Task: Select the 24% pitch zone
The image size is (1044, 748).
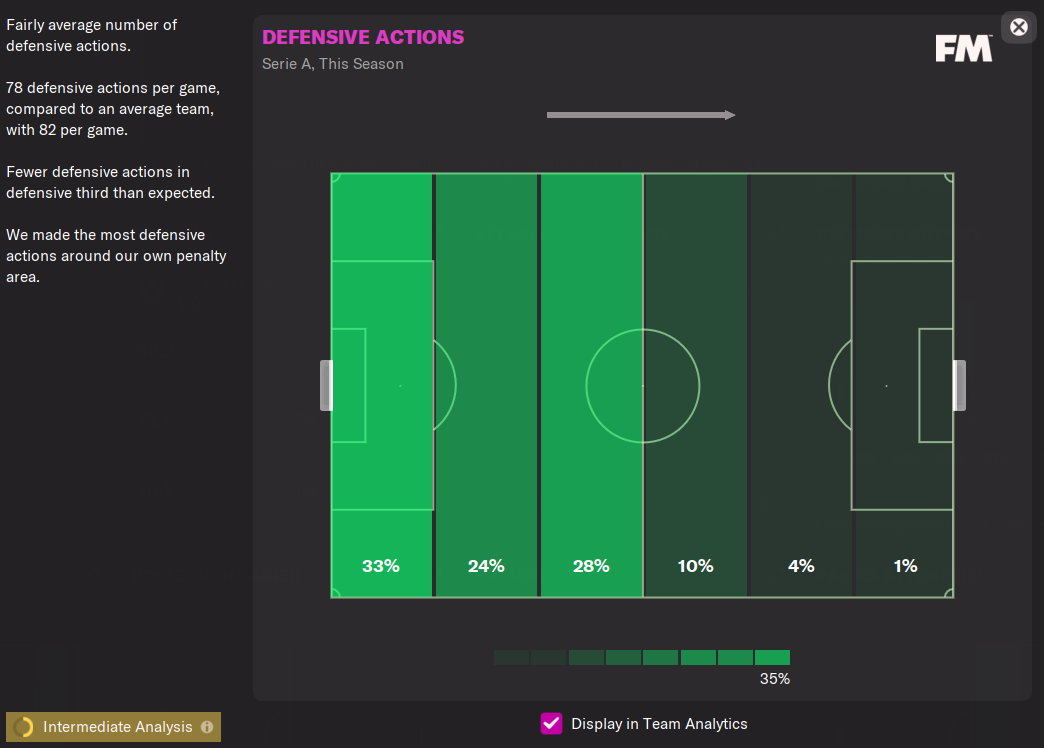Action: click(x=486, y=386)
